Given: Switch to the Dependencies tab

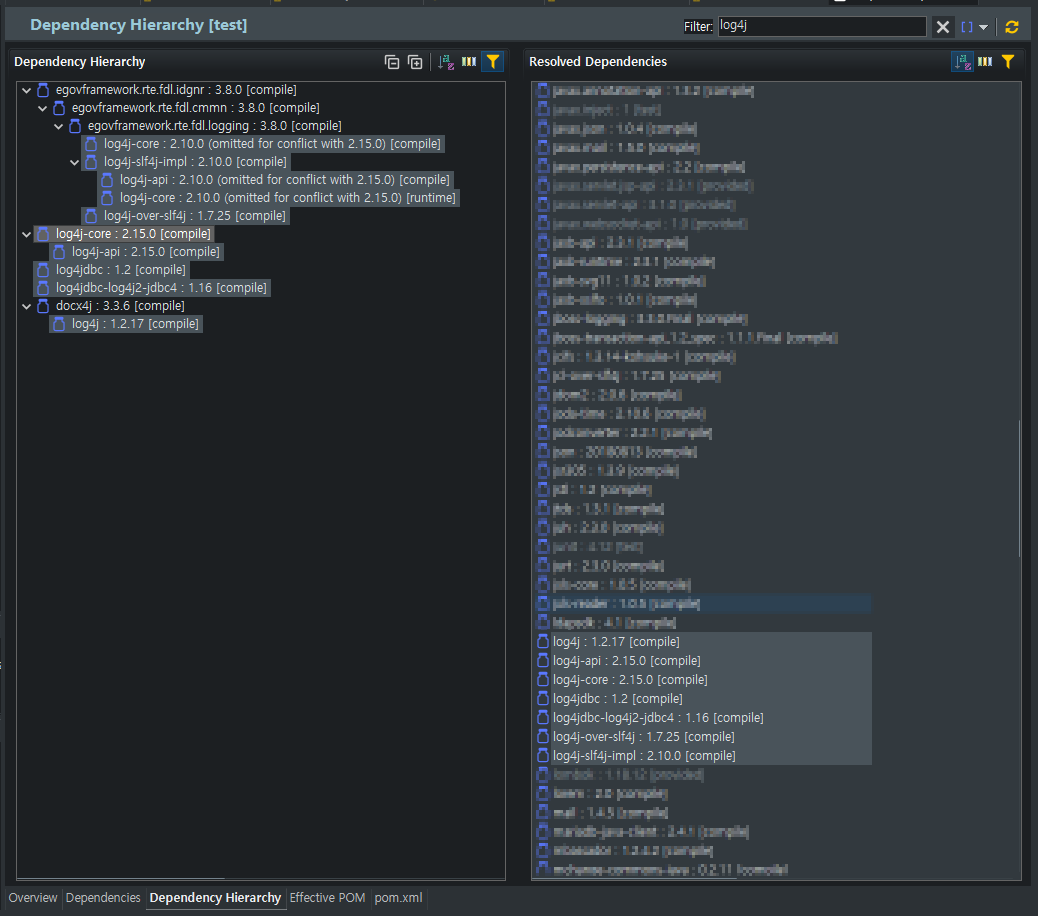Looking at the screenshot, I should tap(103, 898).
